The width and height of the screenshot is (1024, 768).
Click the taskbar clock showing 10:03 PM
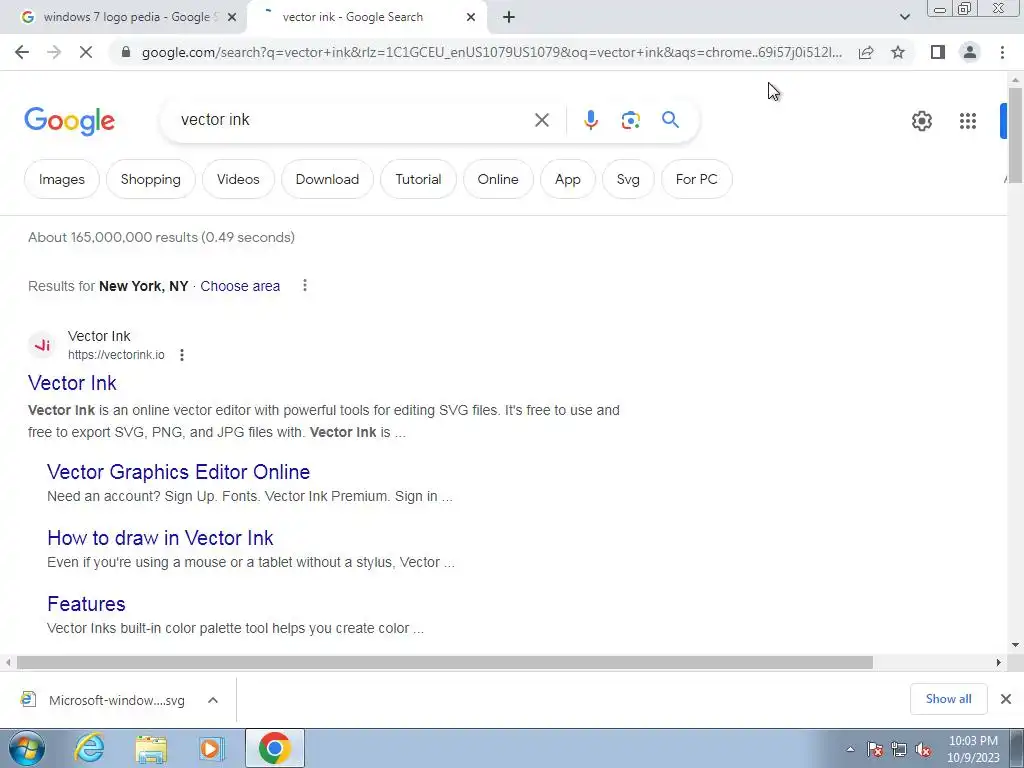973,749
